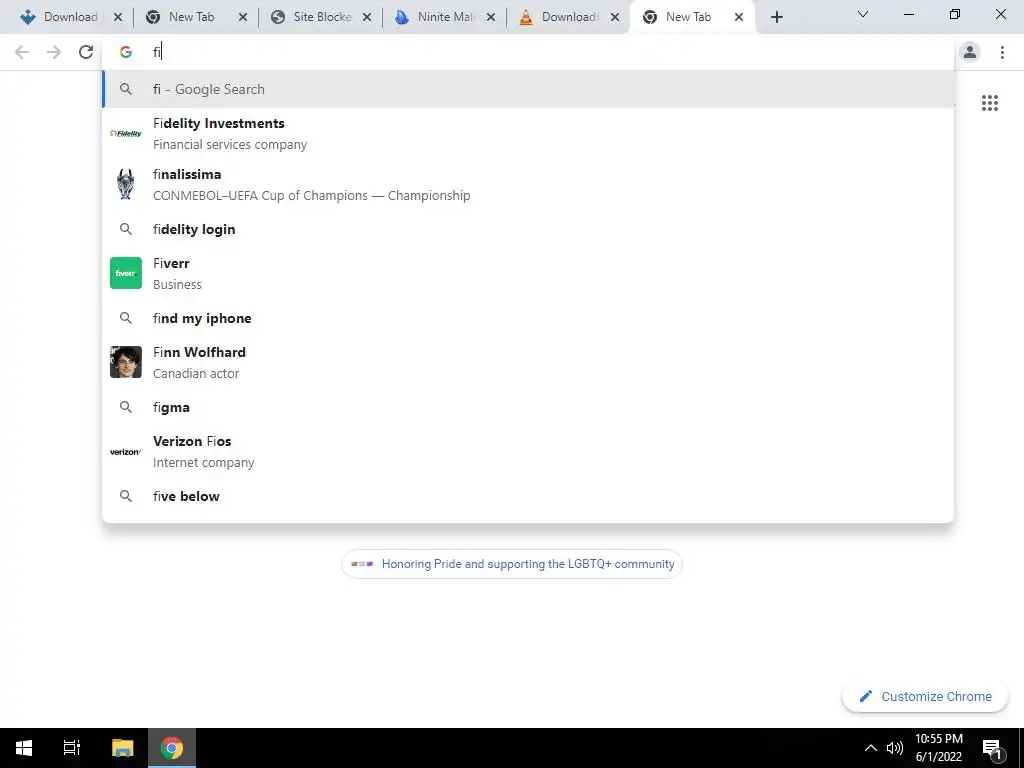This screenshot has height=768, width=1024.
Task: Choose the finalissima suggestion
Action: 528,185
